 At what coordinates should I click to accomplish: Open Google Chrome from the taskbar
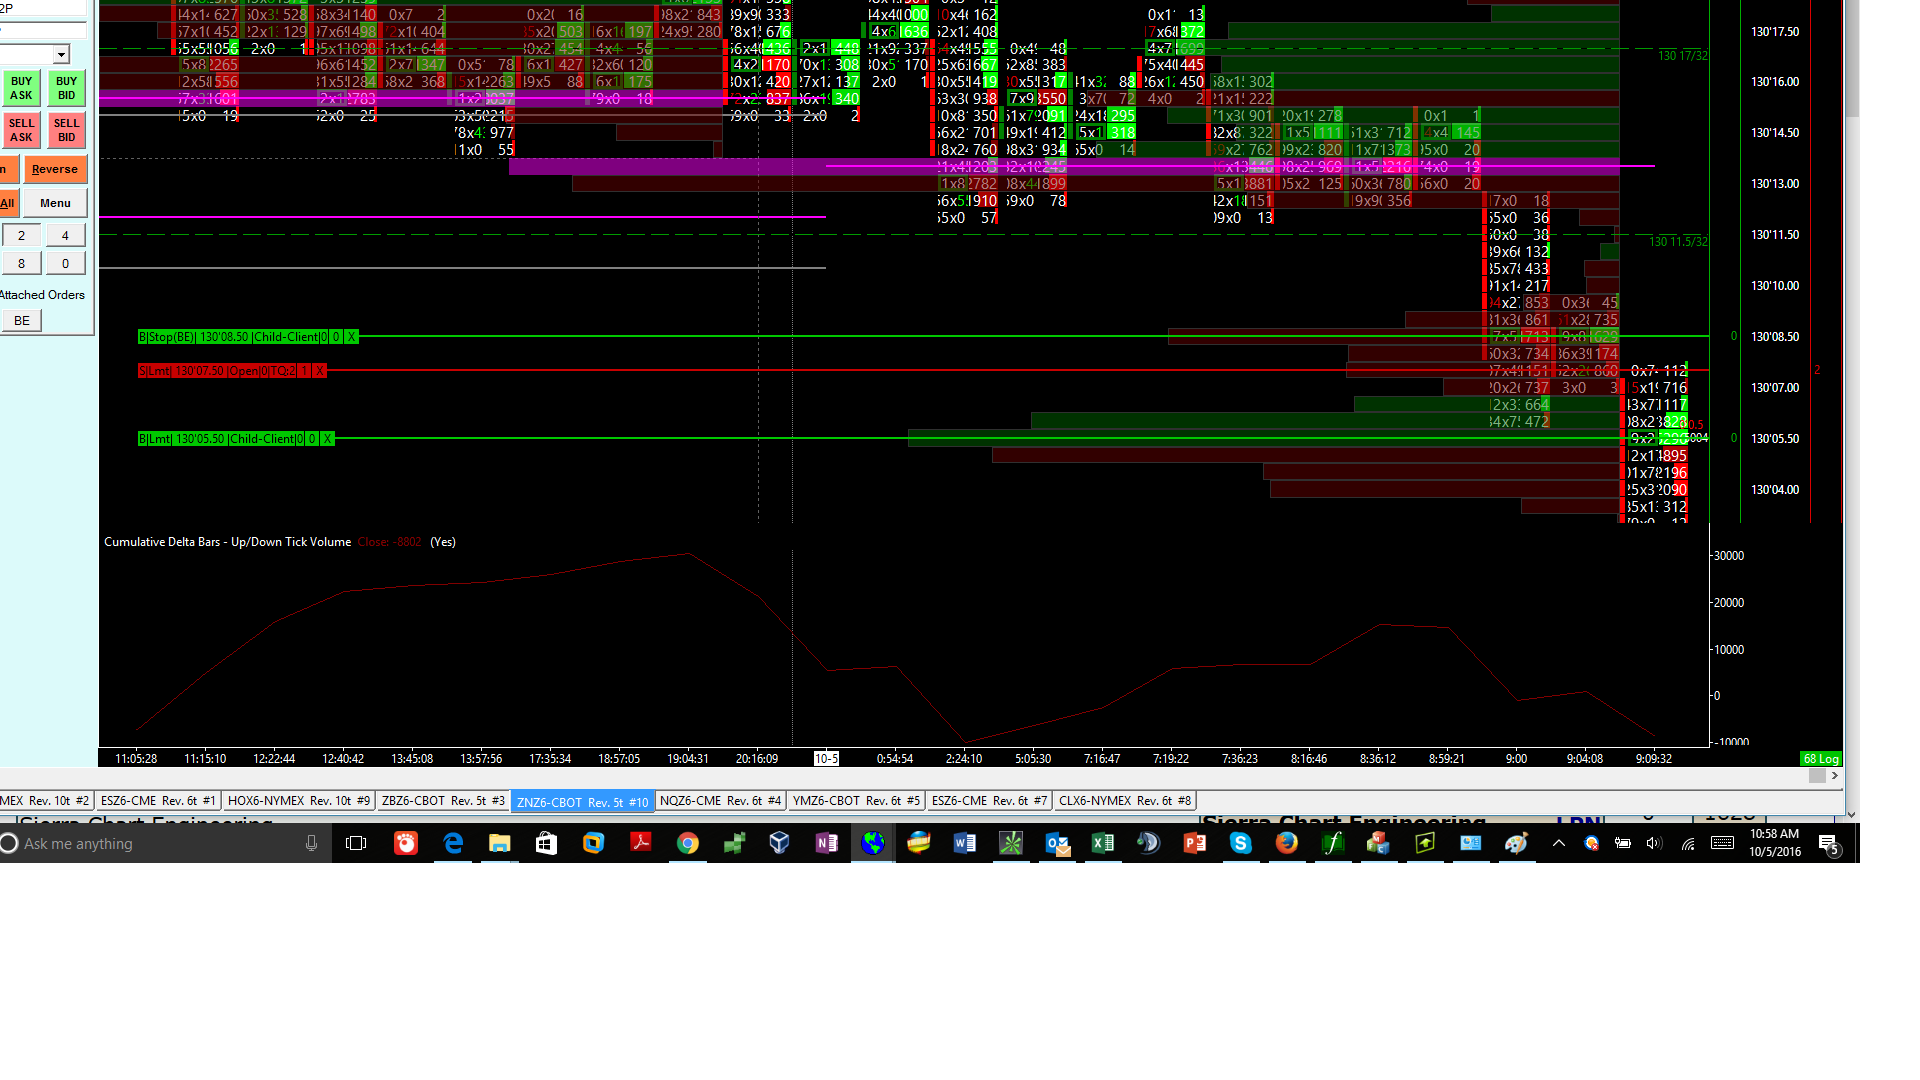pos(687,844)
